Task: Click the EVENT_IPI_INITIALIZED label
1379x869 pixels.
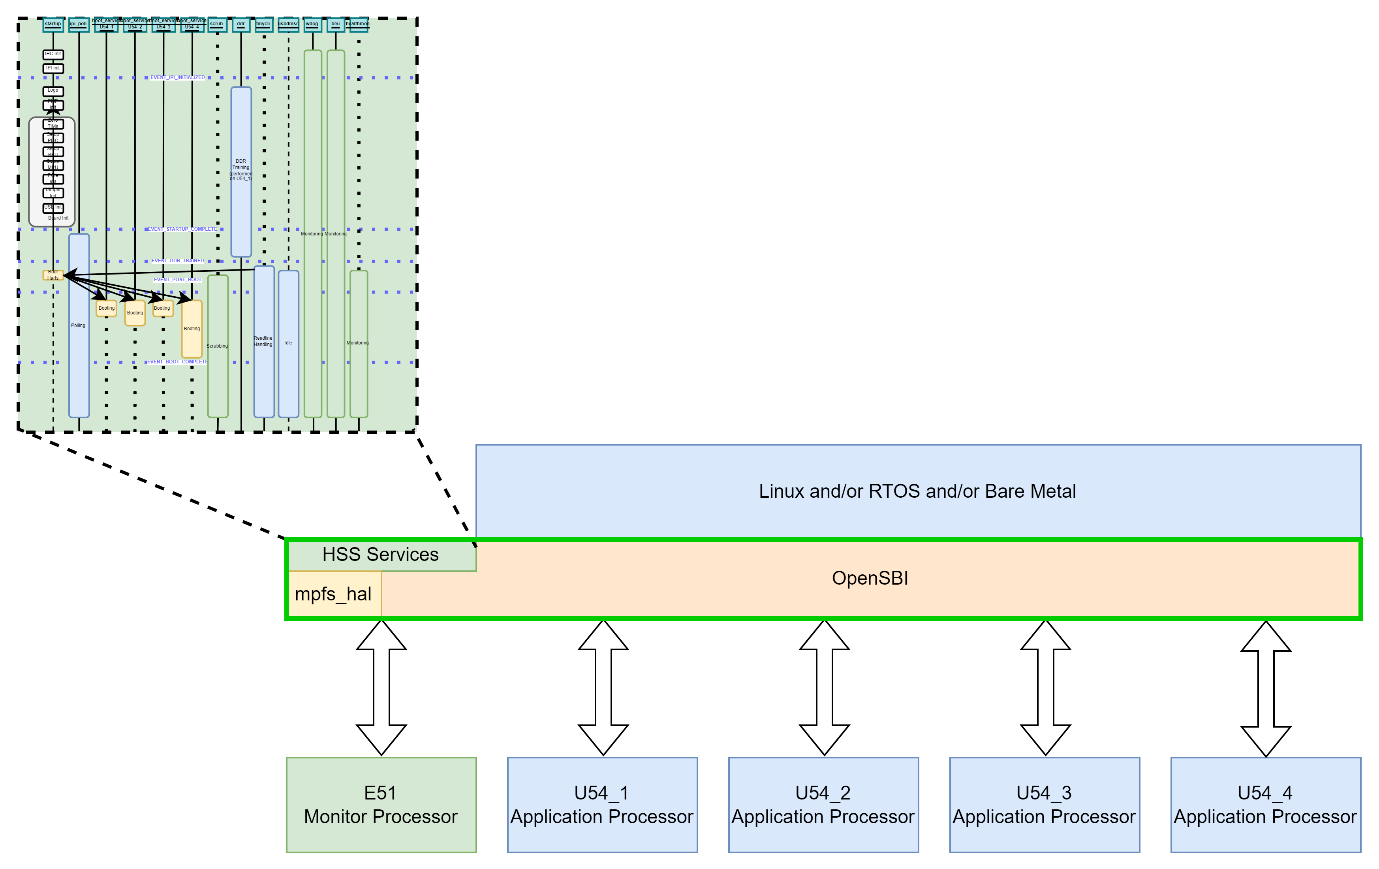Action: point(178,77)
